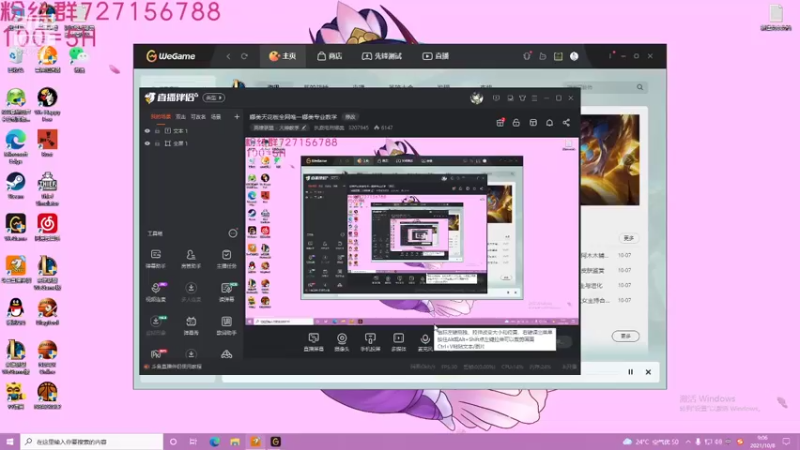Viewport: 800px width, 450px height.
Task: Click the WeGame back arrow
Action: pyautogui.click(x=228, y=56)
